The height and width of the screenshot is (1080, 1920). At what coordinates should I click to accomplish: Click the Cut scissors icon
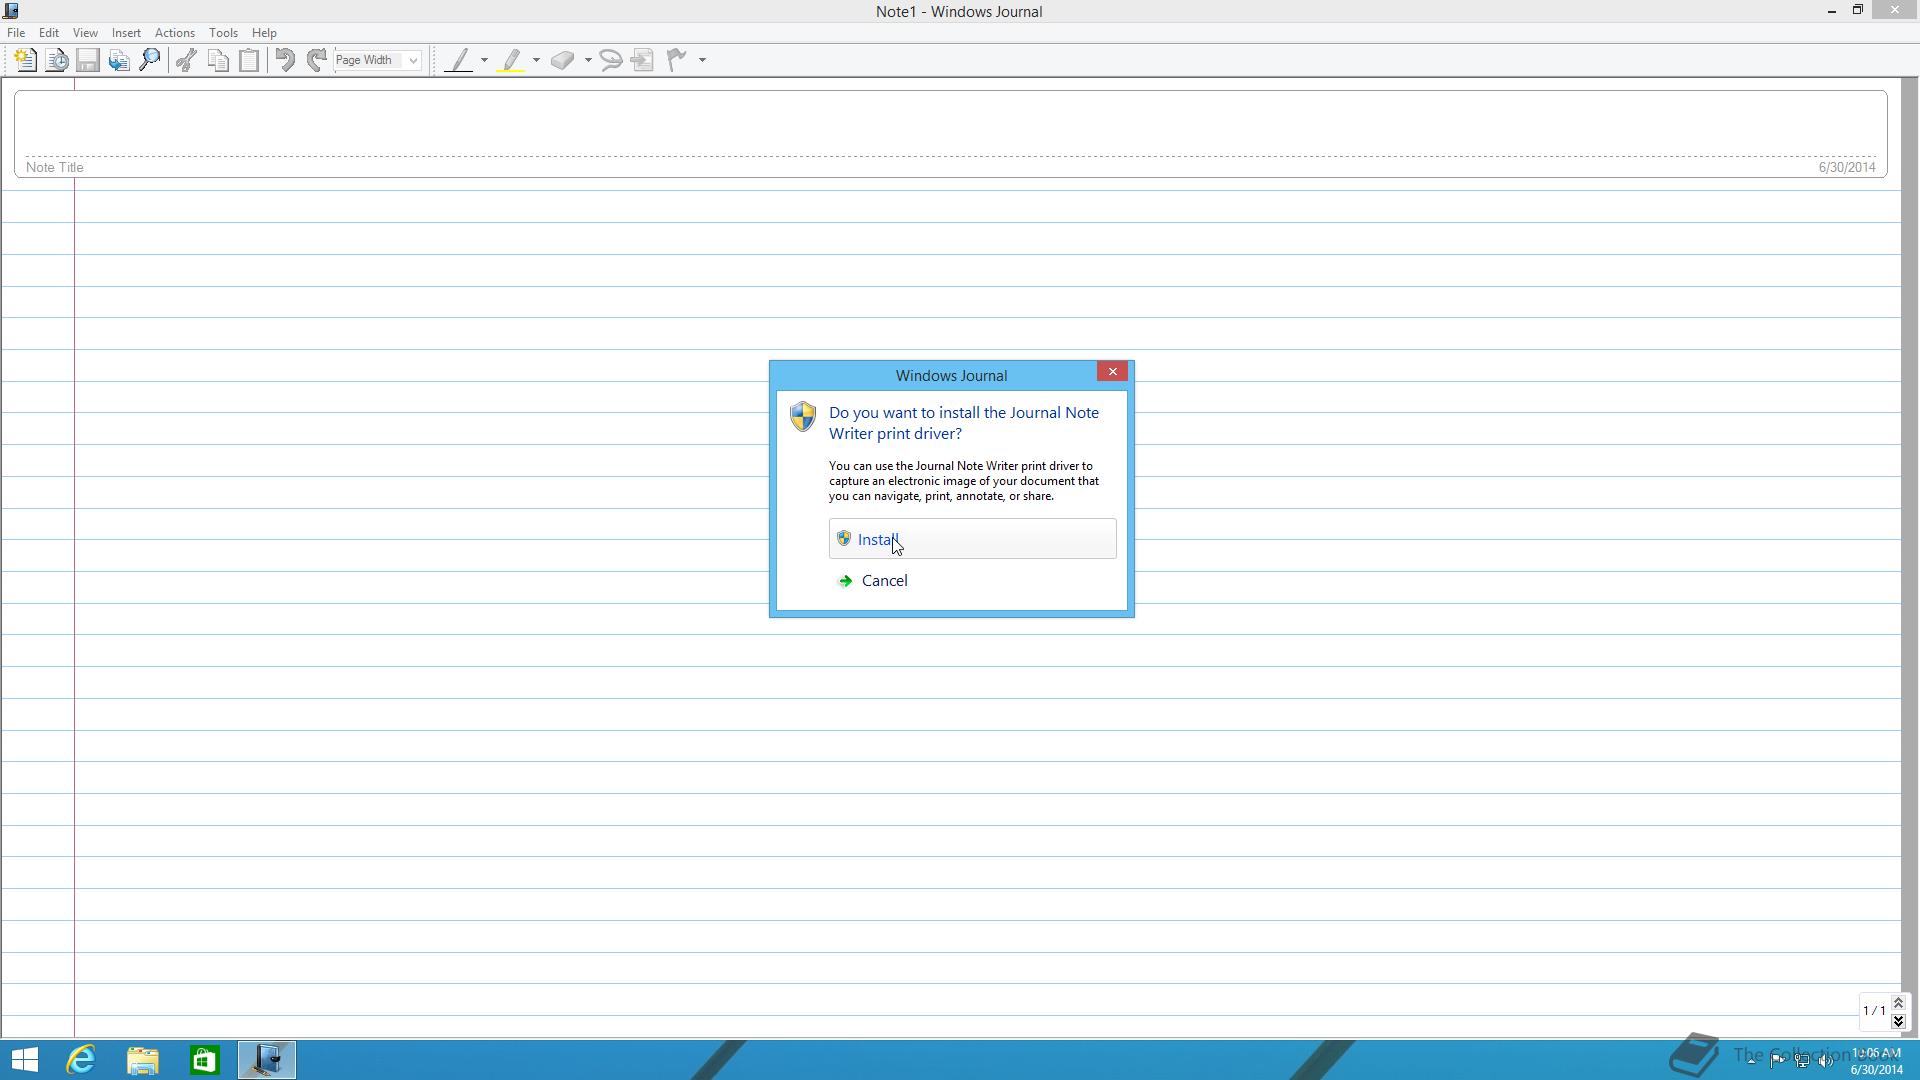click(x=186, y=60)
